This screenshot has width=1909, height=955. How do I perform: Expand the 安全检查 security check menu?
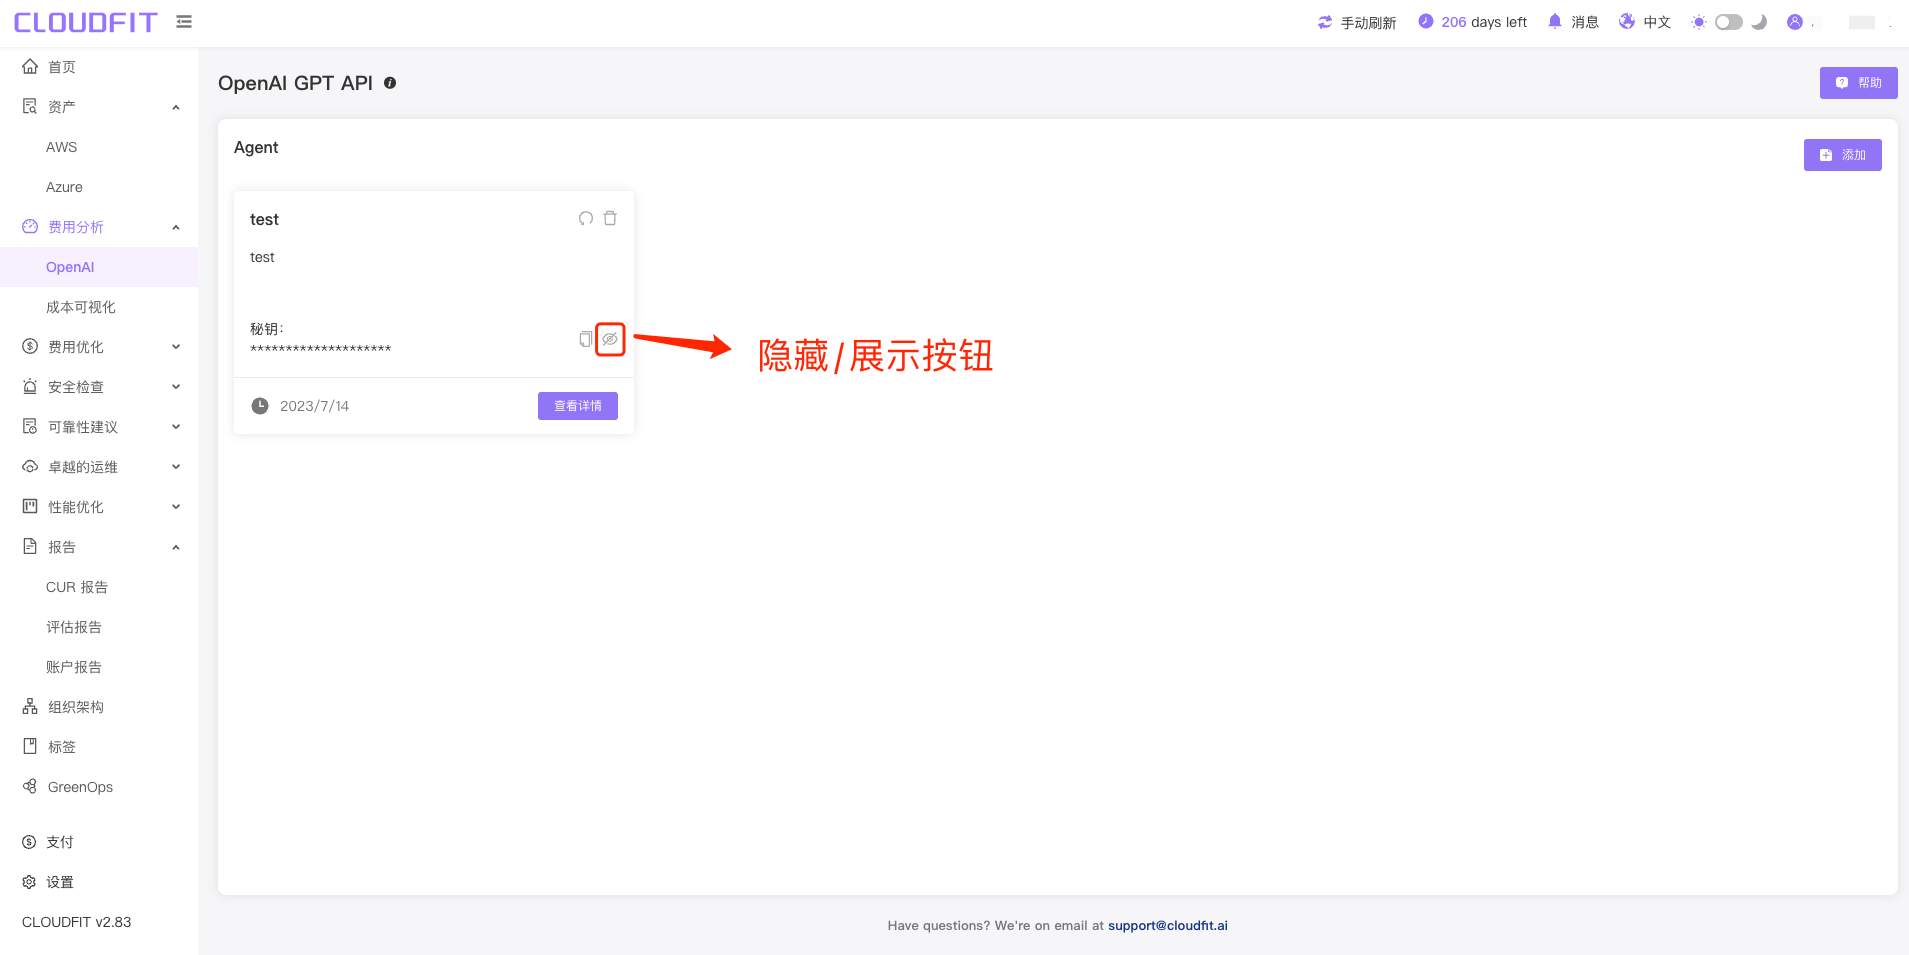pos(99,387)
